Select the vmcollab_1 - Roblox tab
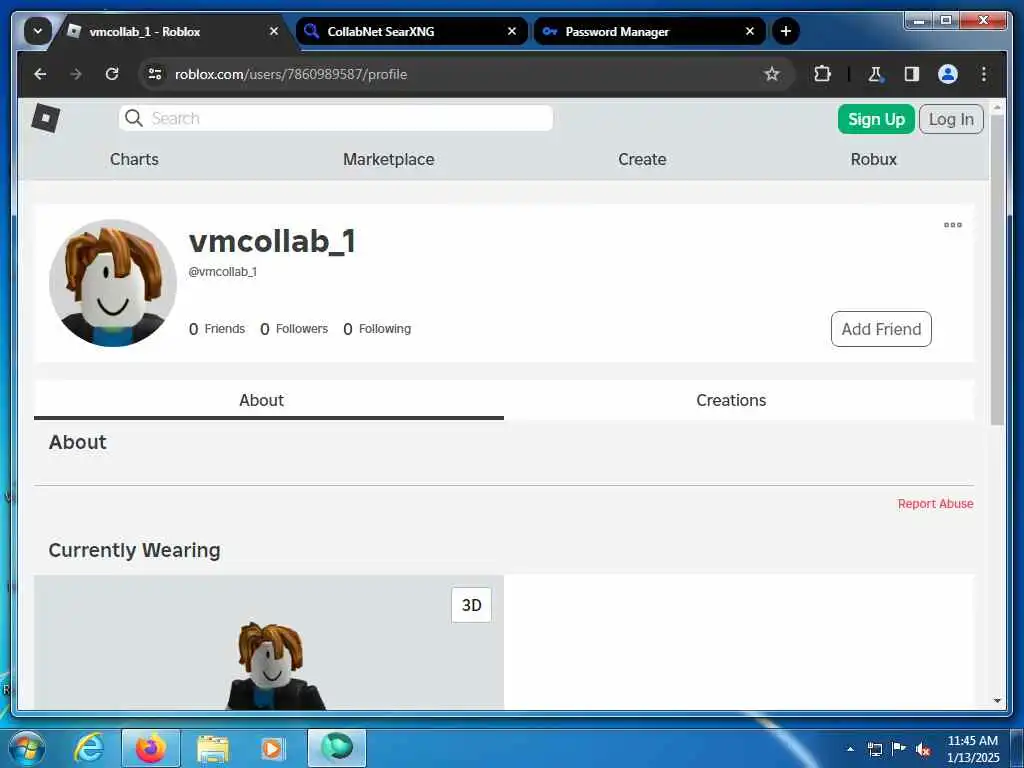This screenshot has height=768, width=1024. point(172,31)
